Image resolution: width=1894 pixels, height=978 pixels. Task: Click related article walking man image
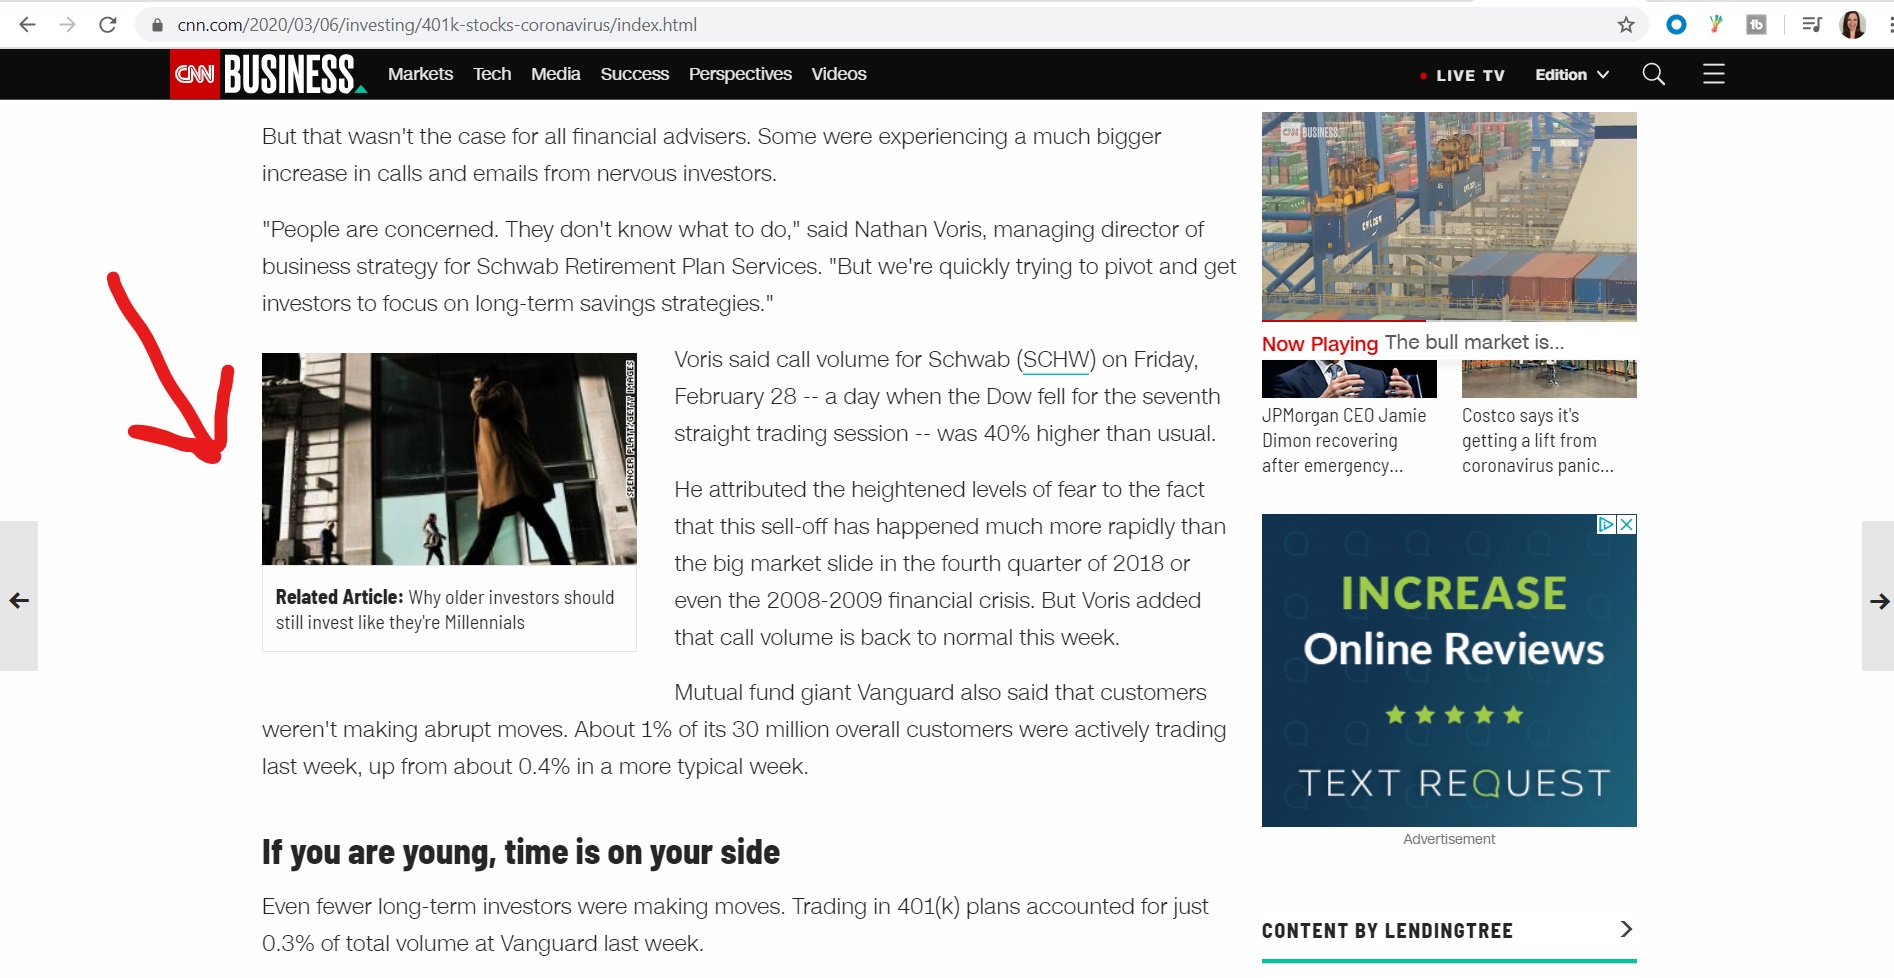[x=449, y=459]
